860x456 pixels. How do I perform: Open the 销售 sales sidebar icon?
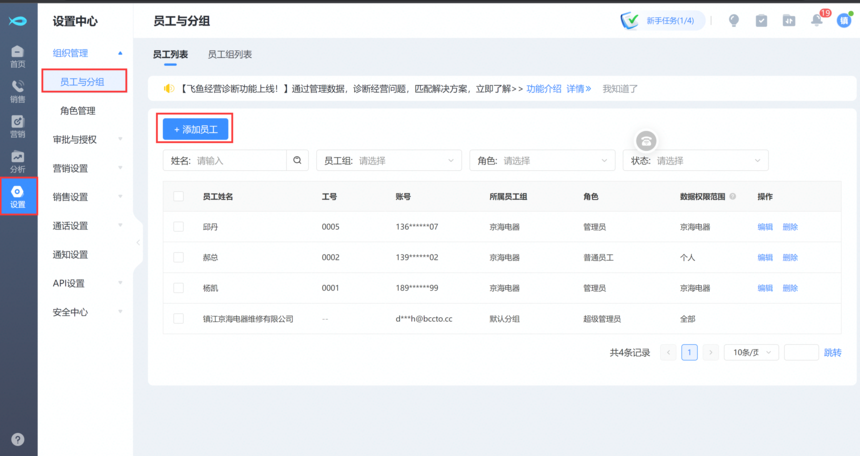tap(17, 91)
